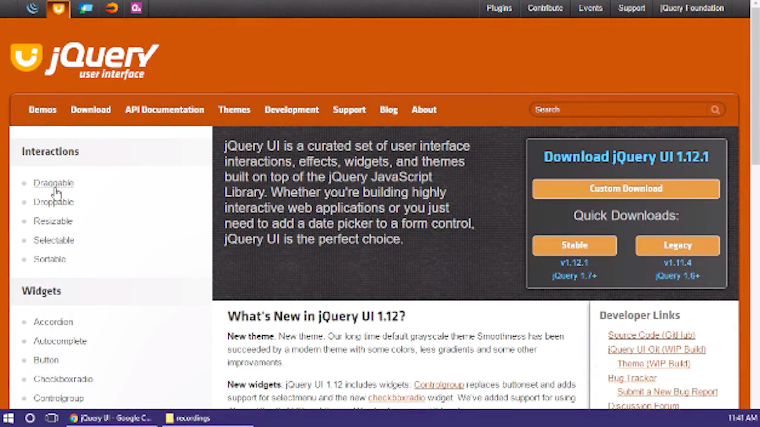760x427 pixels.
Task: Open Events in the top bar
Action: [590, 8]
